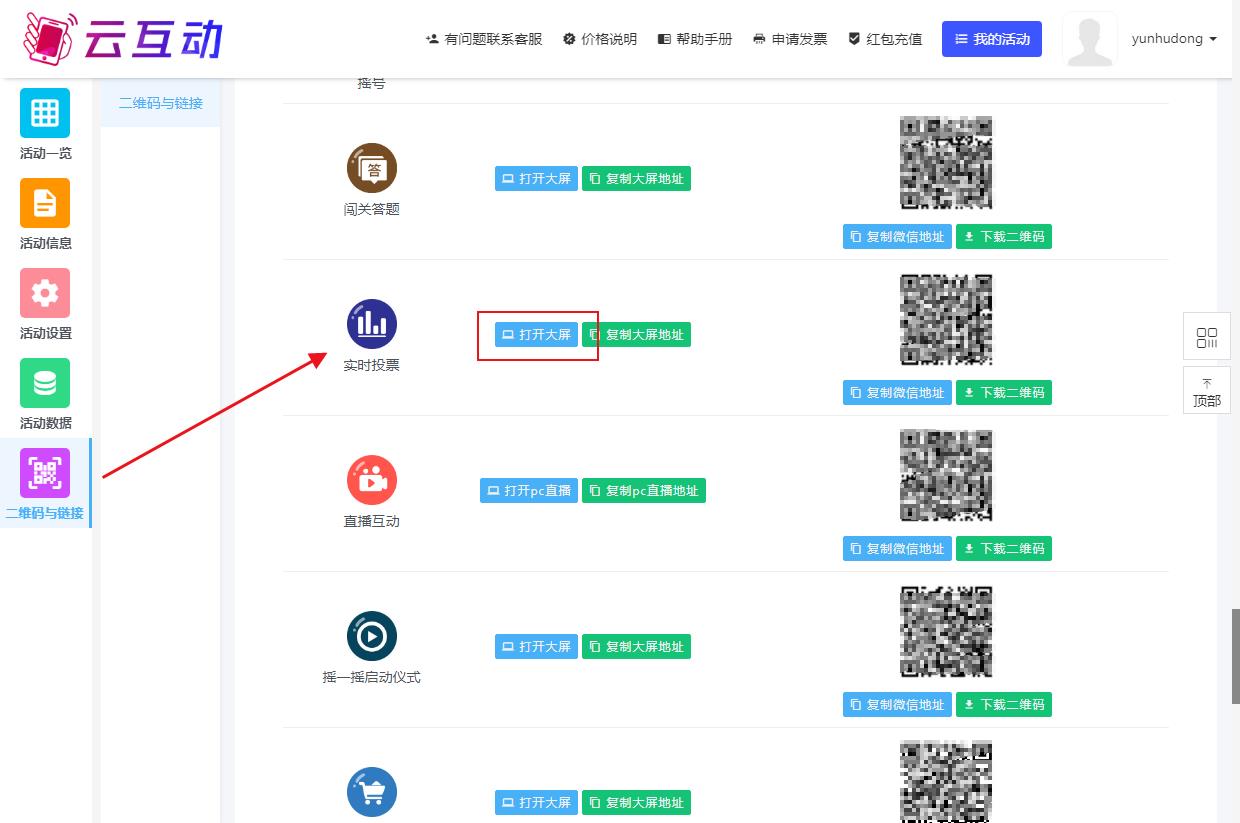Open 价格说明 in top navigation
1240x823 pixels.
[x=600, y=39]
